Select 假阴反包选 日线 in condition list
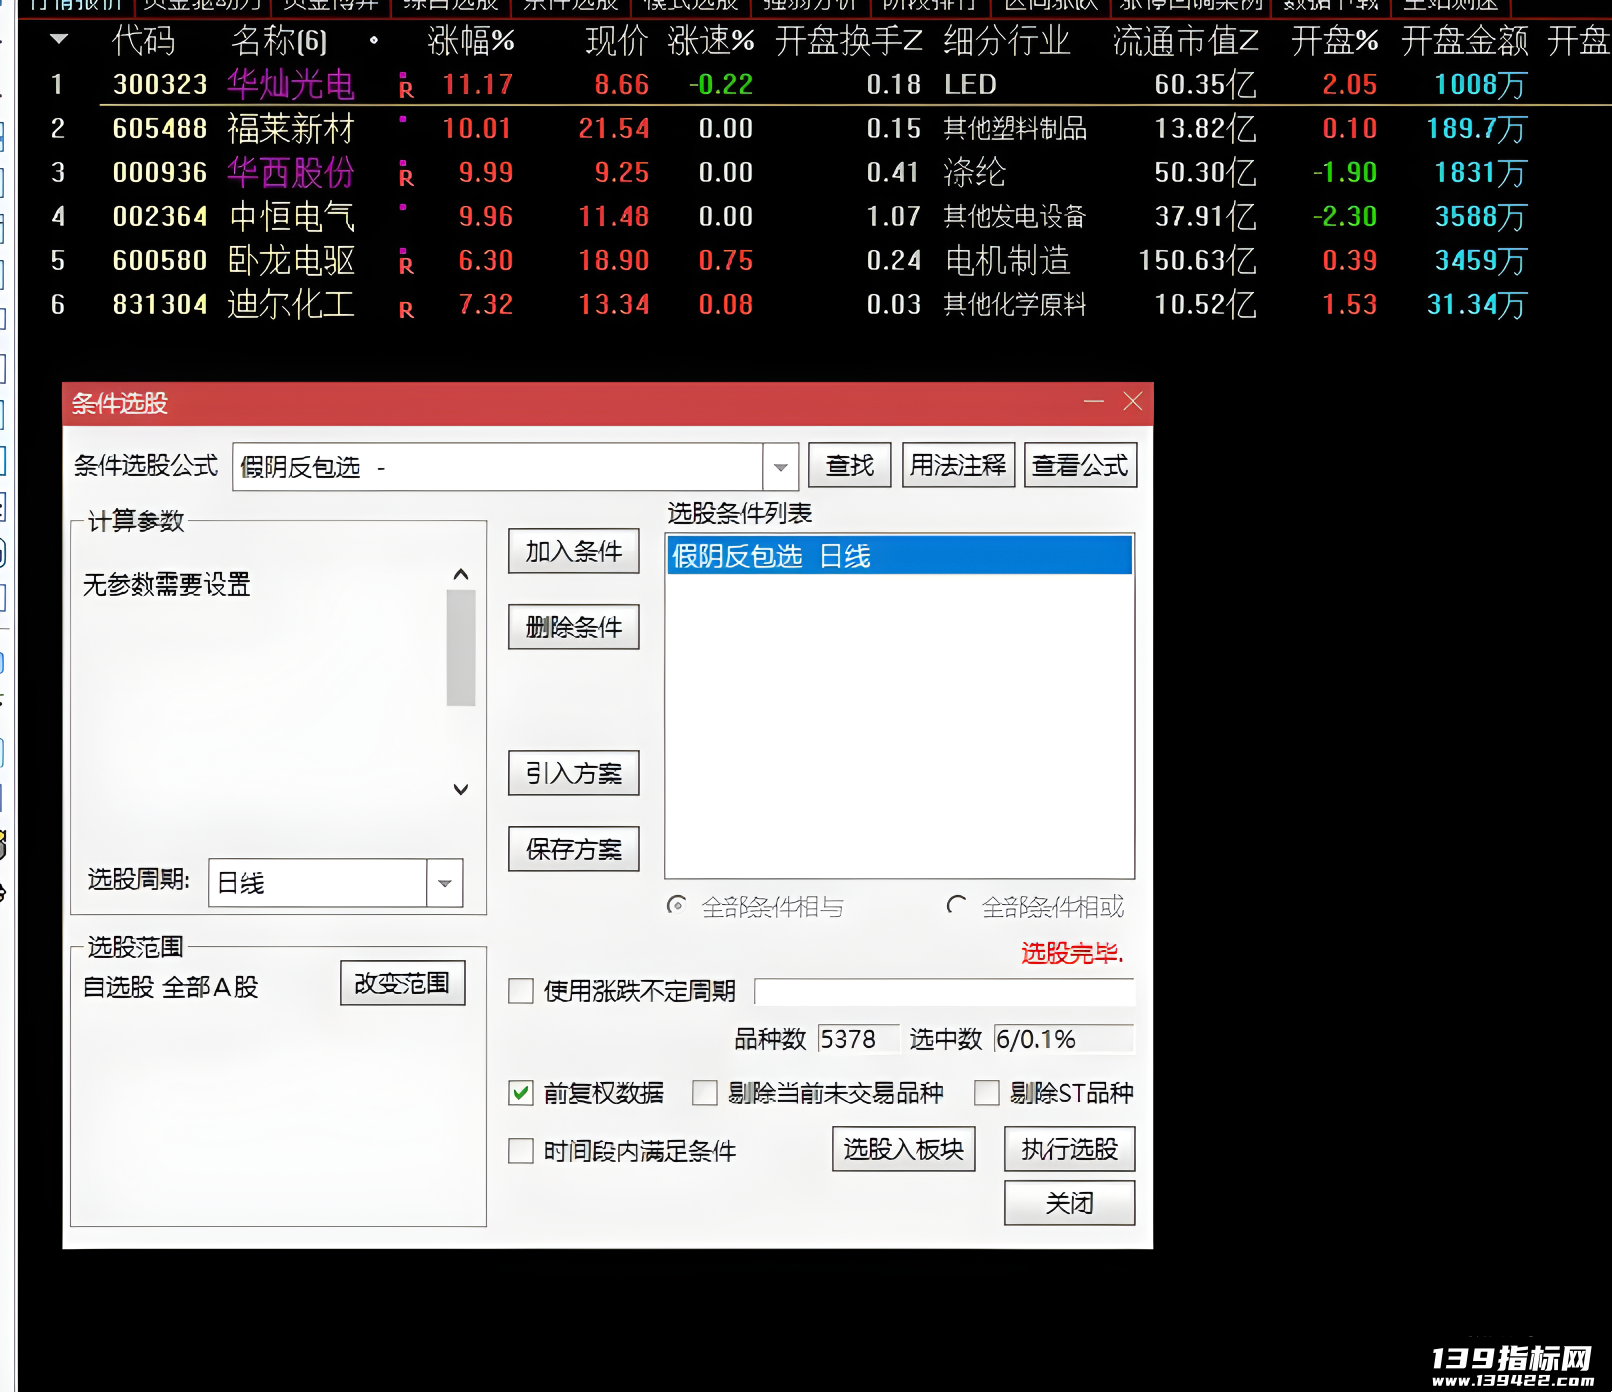 point(899,555)
